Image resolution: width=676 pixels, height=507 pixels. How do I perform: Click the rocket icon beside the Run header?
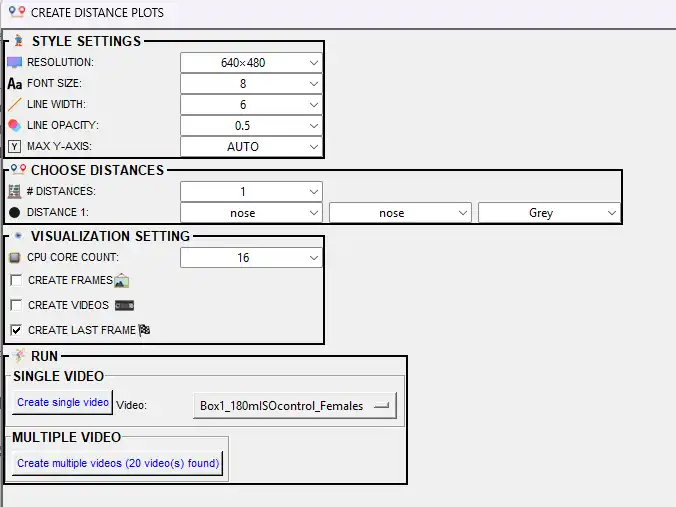(19, 356)
